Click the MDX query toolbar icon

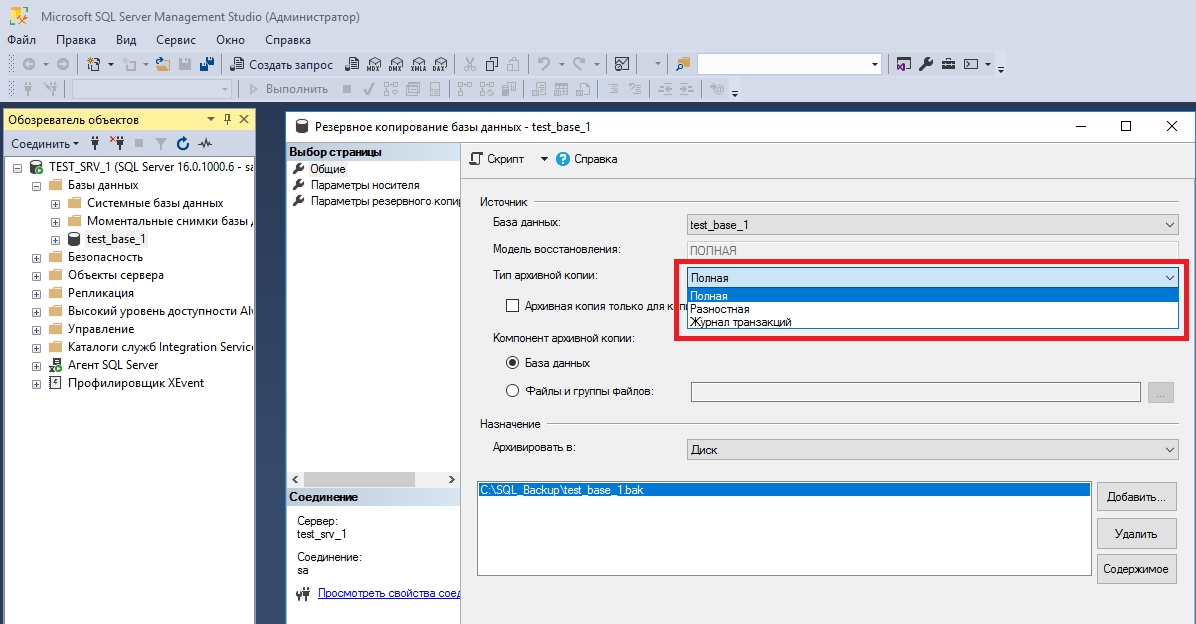coord(374,64)
